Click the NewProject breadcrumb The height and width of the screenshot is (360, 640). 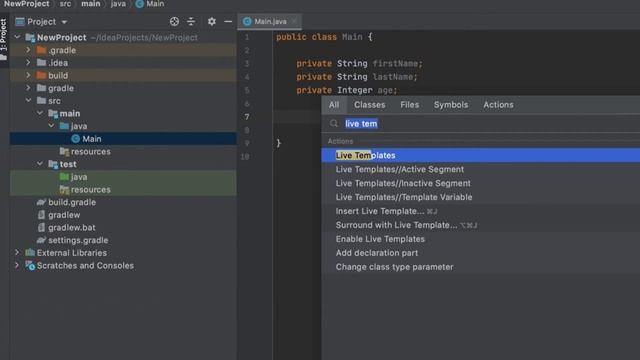pos(27,4)
